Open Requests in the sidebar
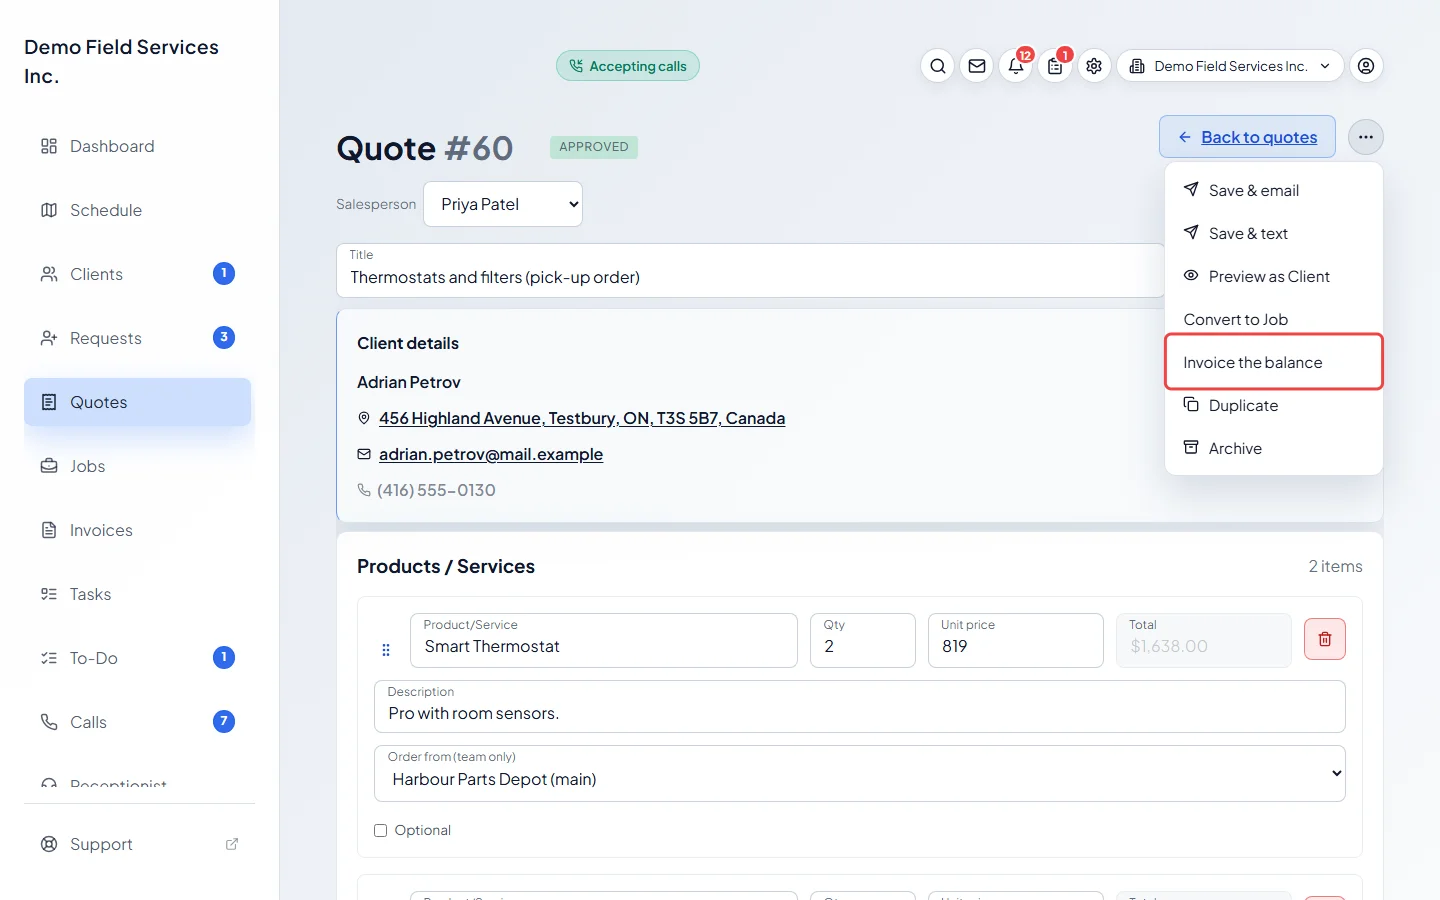1440x900 pixels. 138,338
